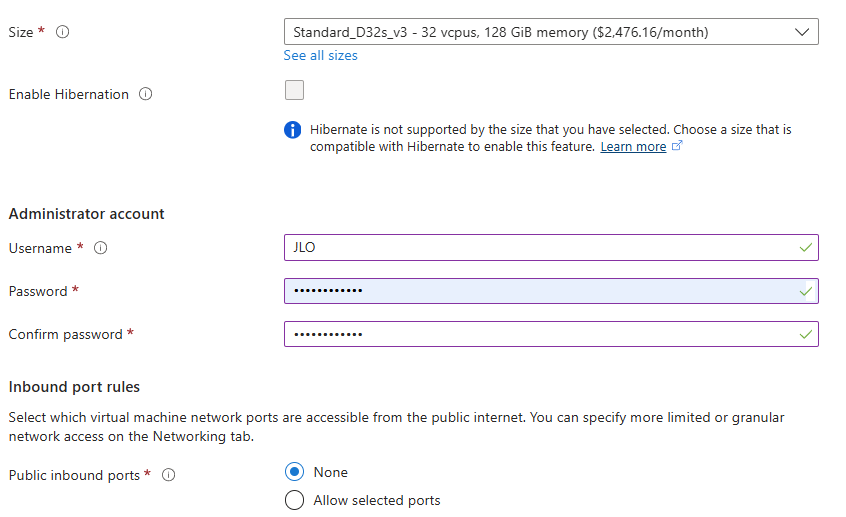Click the green checkmark in Confirm password field
This screenshot has width=846, height=517.
coord(806,335)
